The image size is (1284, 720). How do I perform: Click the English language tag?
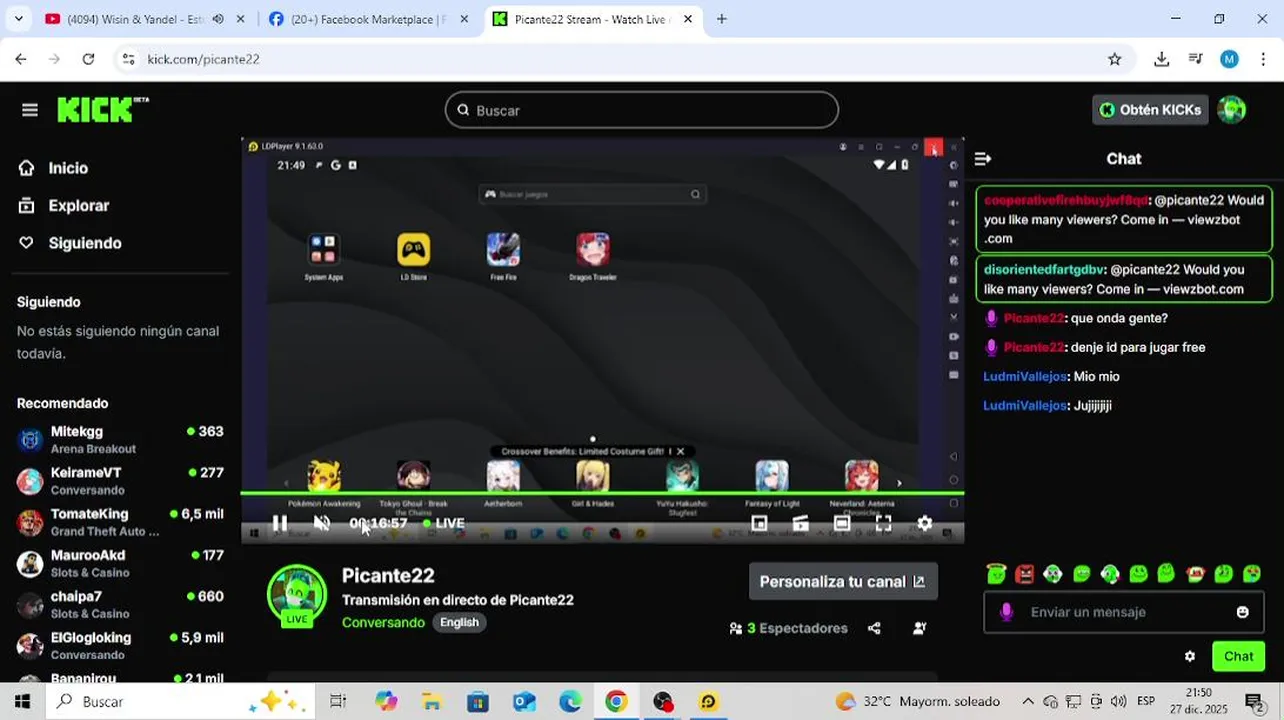tap(460, 622)
